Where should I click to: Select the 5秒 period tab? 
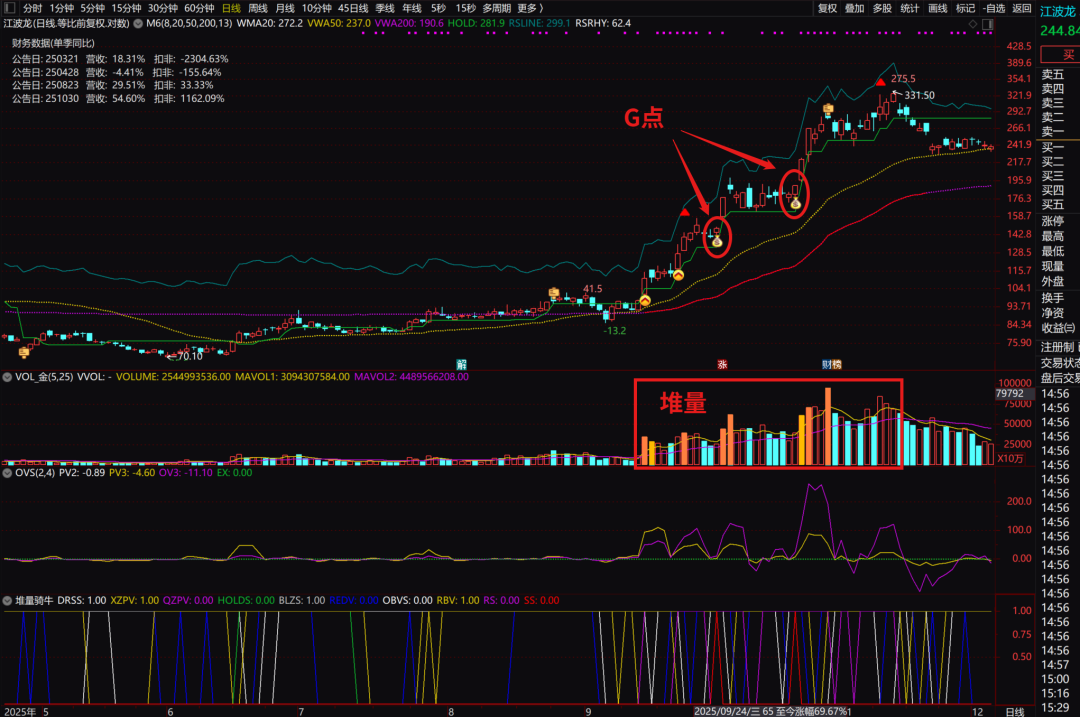(x=438, y=8)
